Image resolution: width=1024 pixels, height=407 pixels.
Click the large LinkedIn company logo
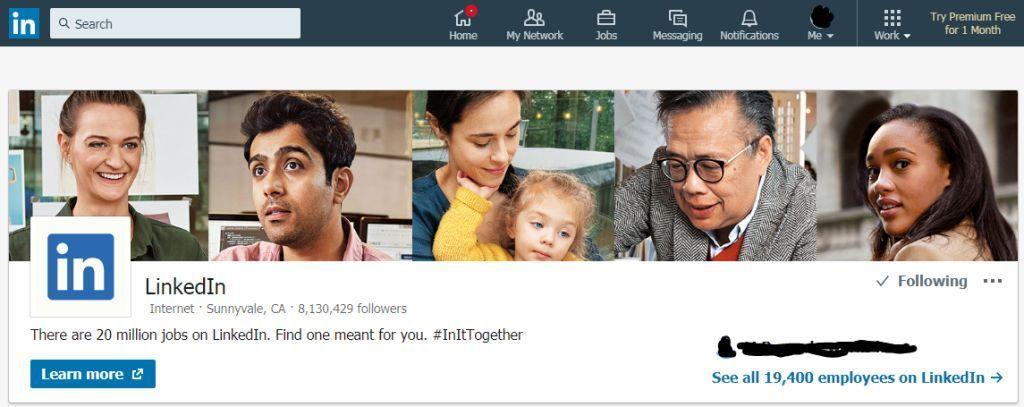[x=80, y=267]
